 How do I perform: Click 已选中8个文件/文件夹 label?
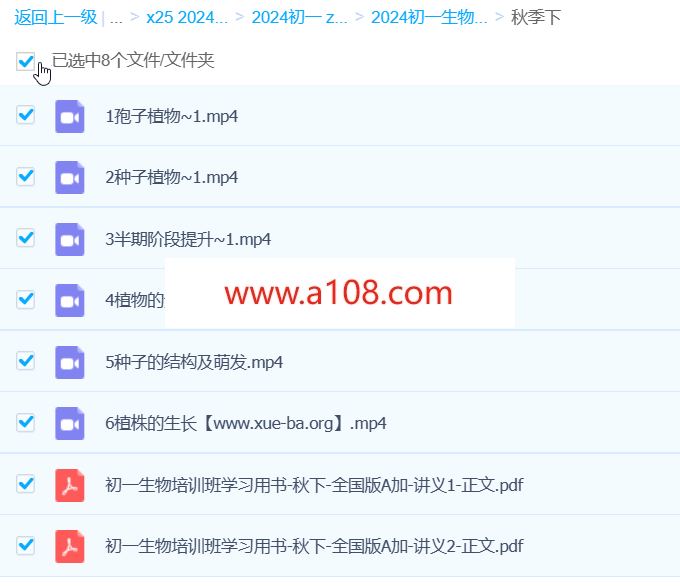pos(133,60)
